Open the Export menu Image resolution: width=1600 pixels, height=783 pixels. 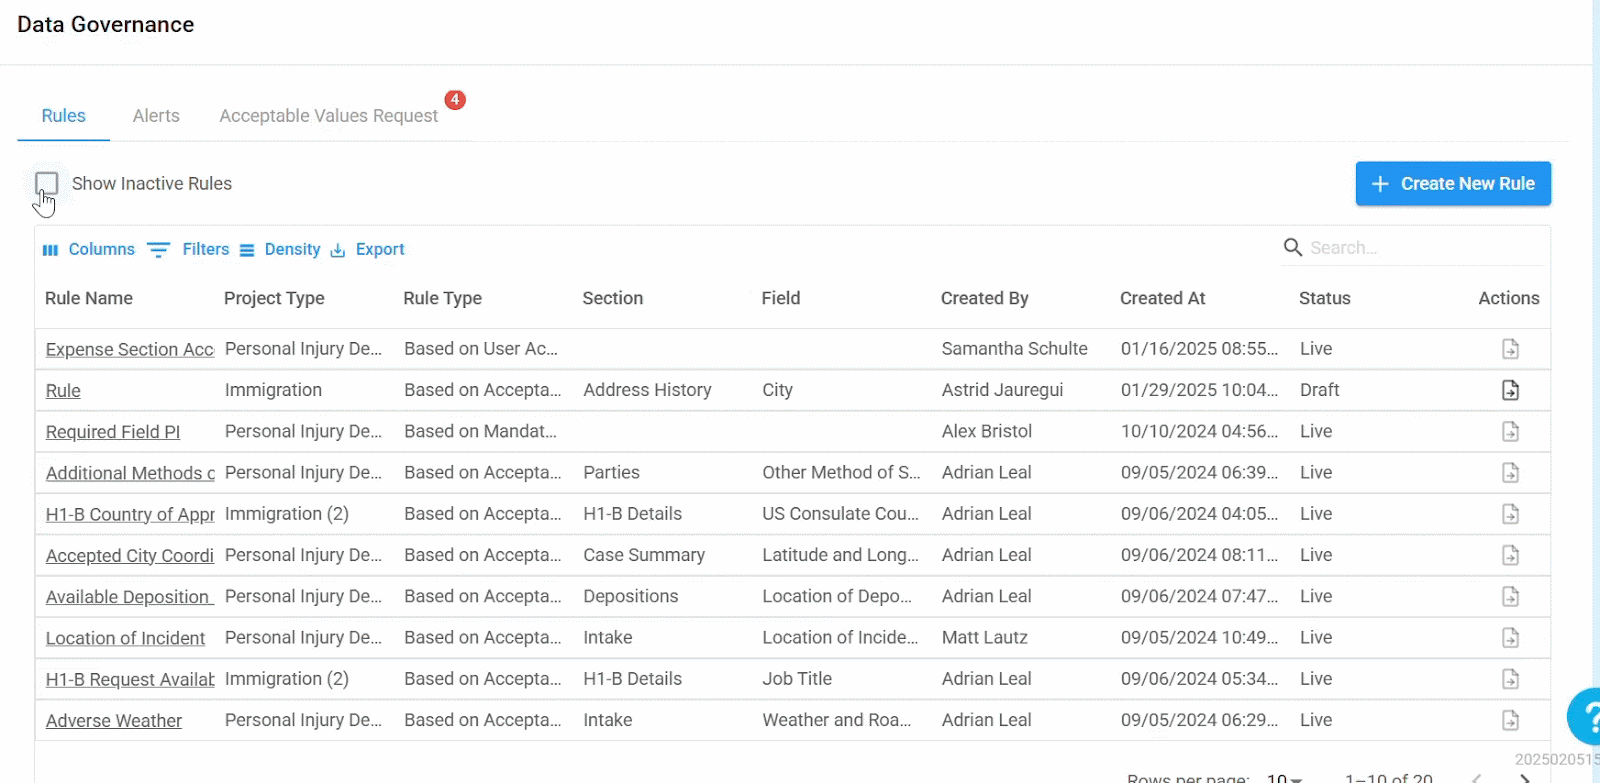[x=368, y=249]
